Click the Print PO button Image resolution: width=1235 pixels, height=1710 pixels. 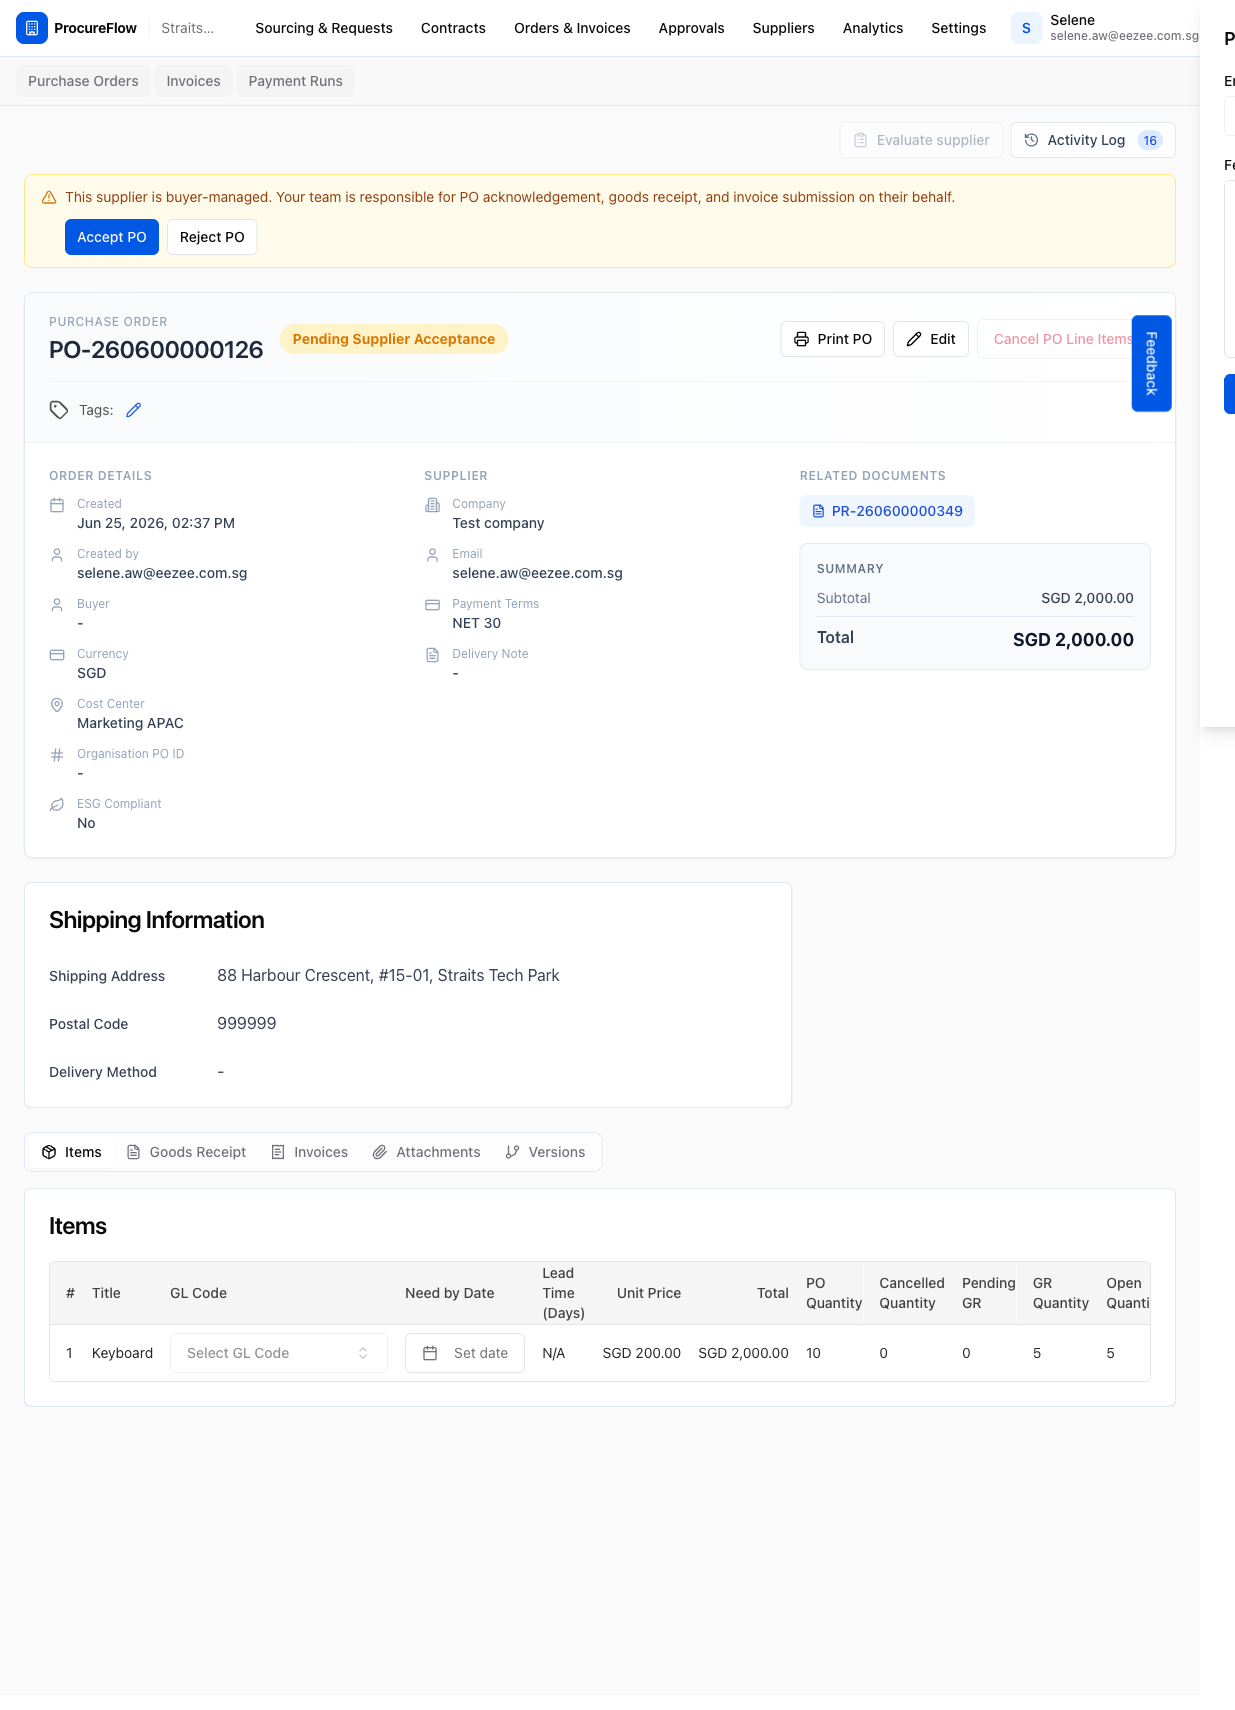pos(832,339)
